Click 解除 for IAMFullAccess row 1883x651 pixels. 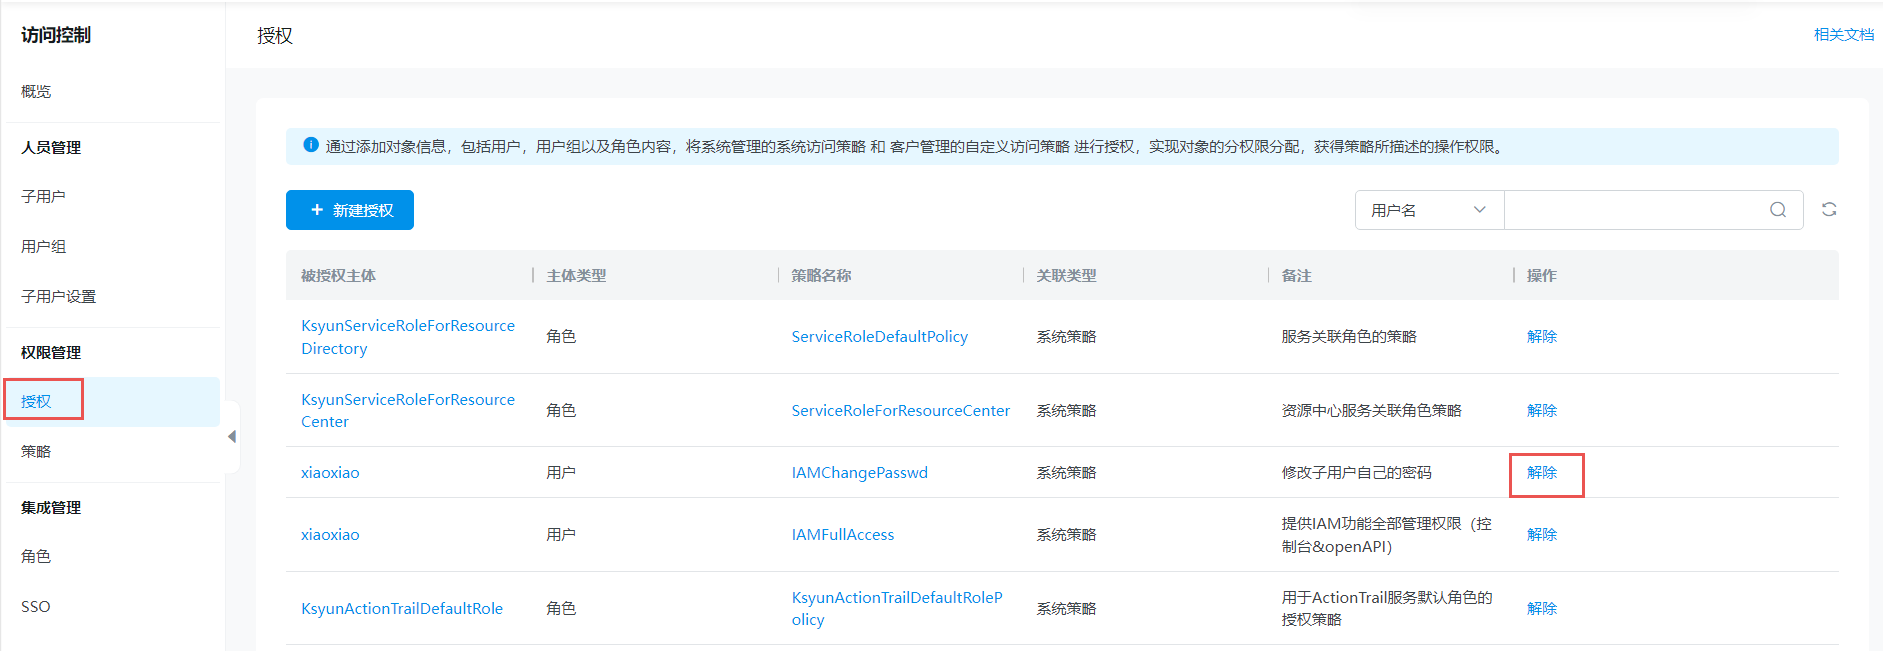(1541, 535)
